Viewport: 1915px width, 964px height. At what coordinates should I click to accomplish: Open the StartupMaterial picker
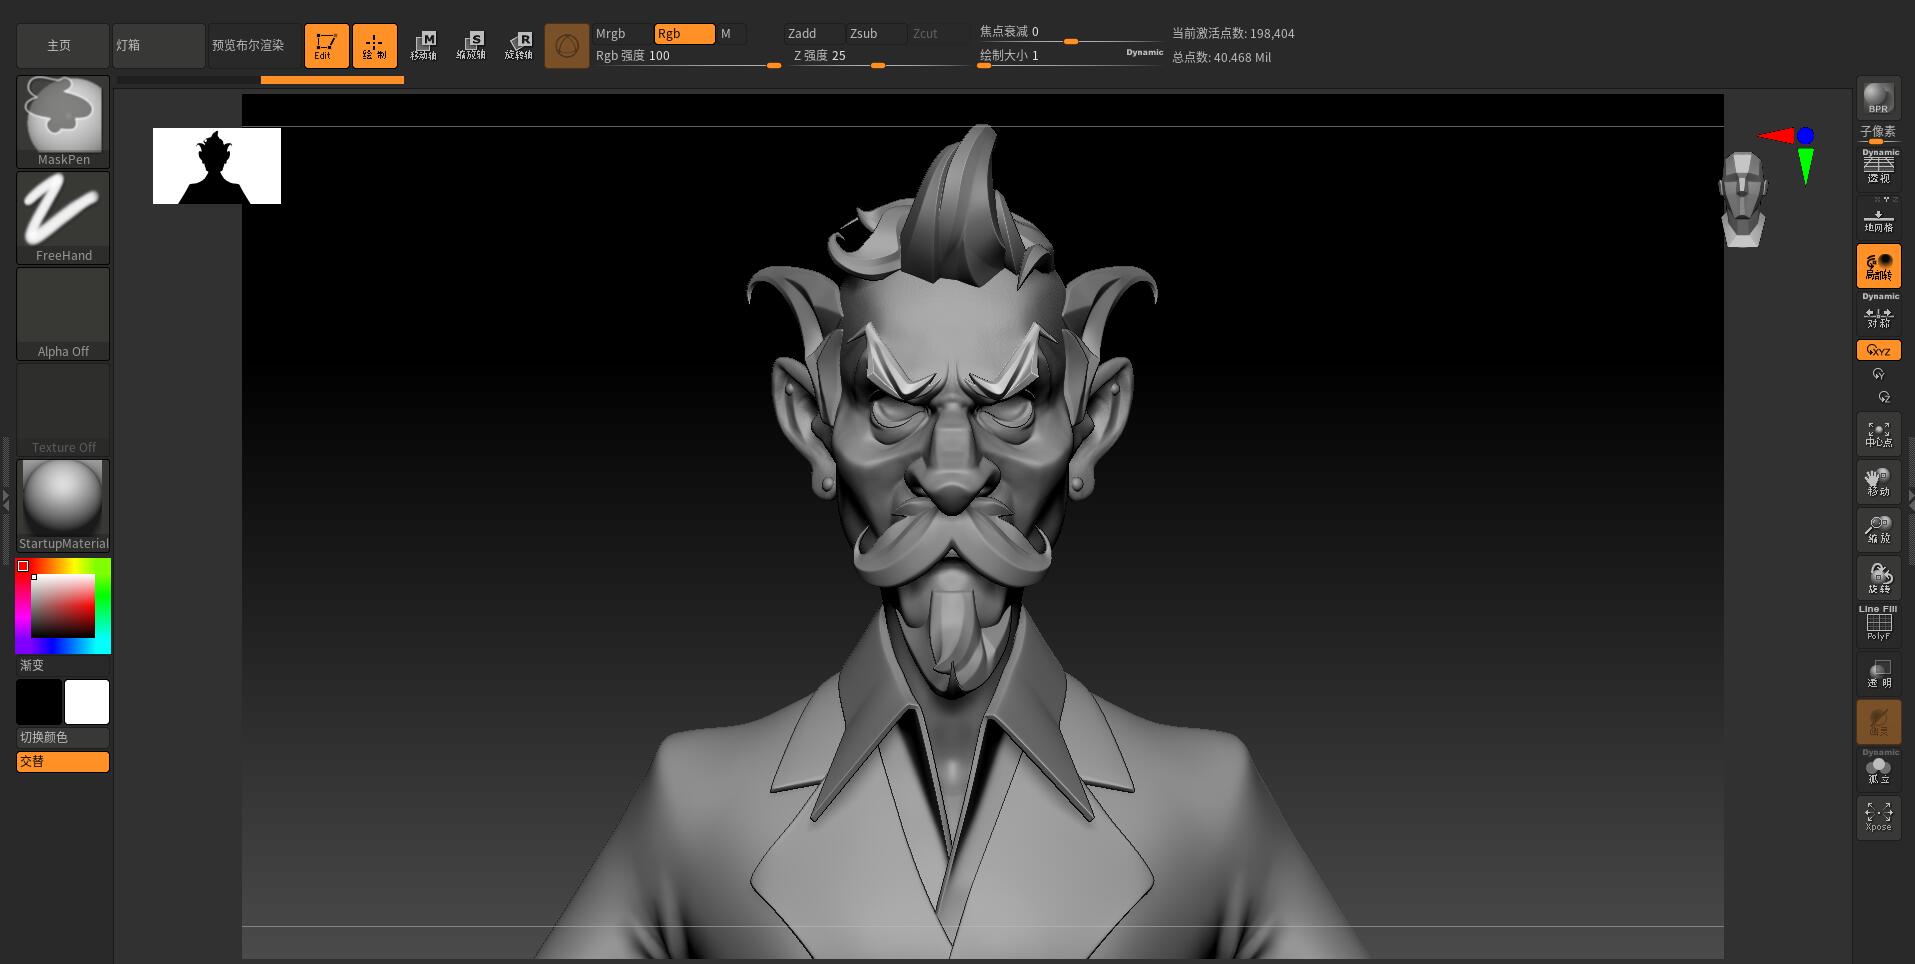63,505
